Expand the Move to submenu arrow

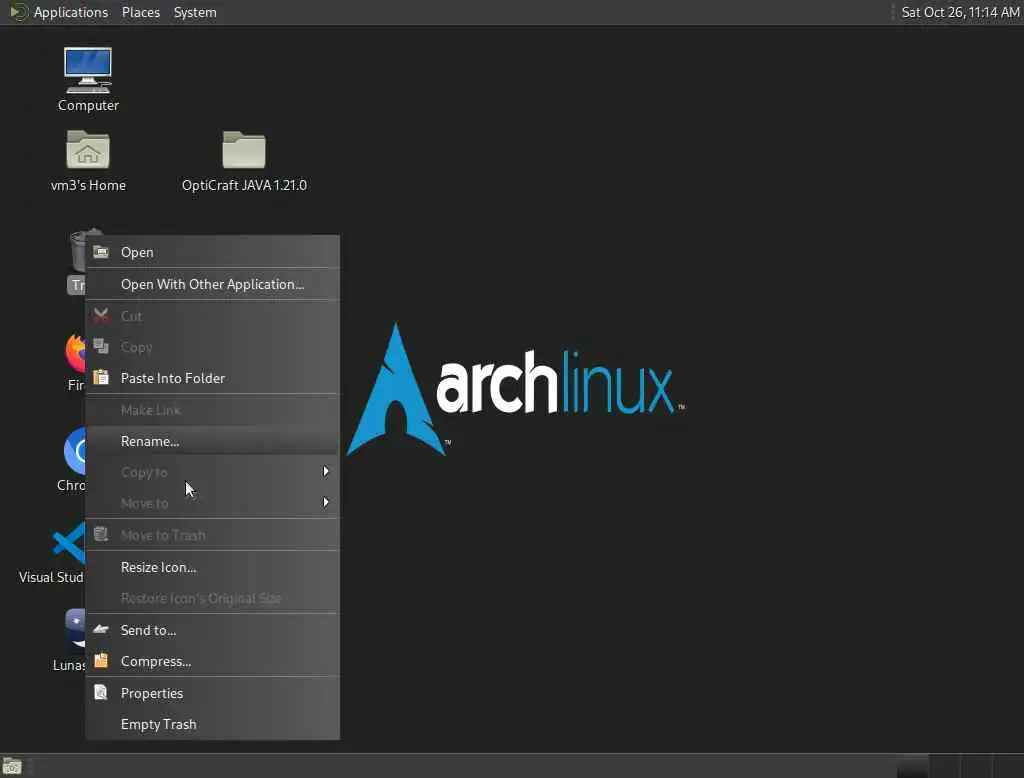[325, 502]
